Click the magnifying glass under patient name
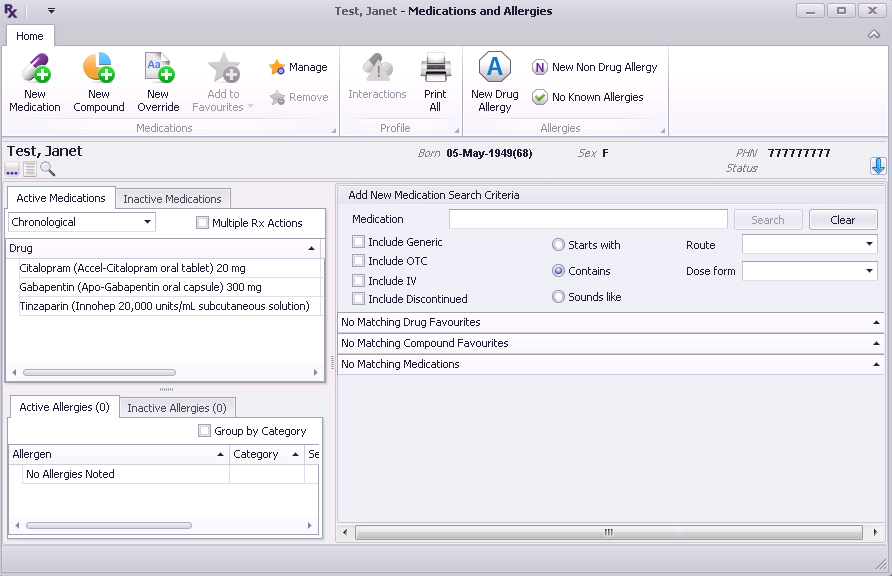This screenshot has width=892, height=576. pos(48,169)
